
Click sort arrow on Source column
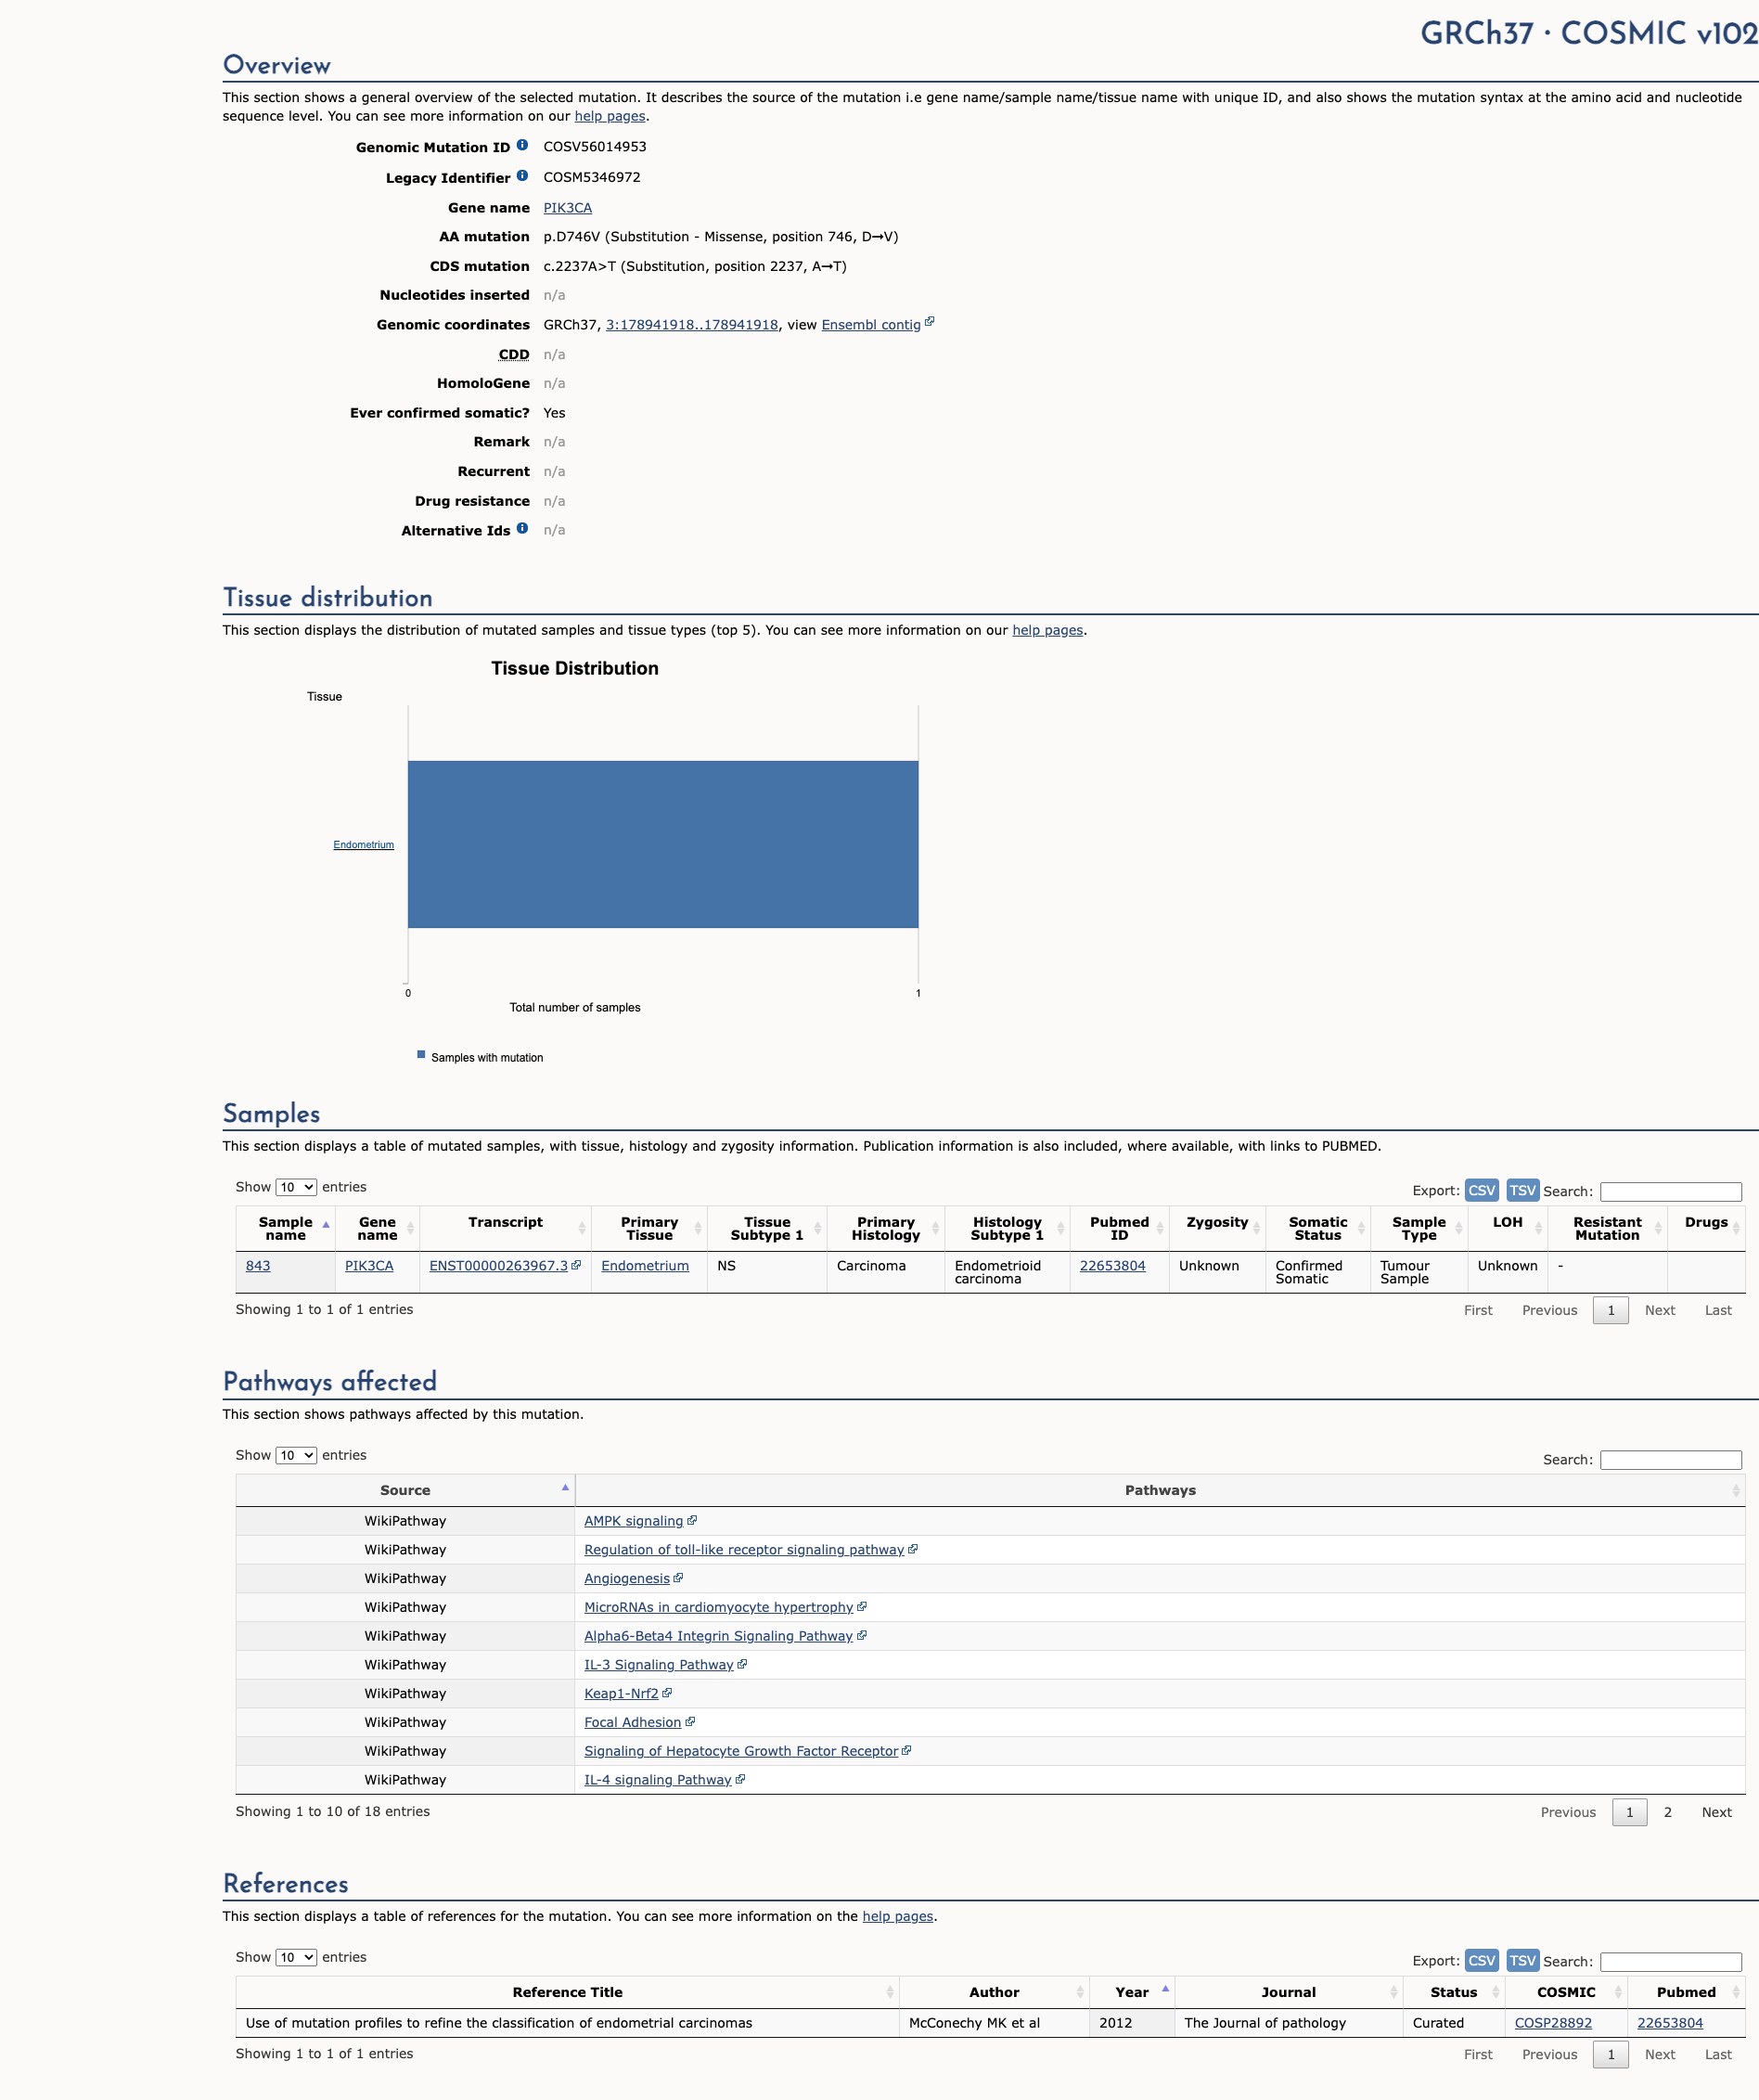pyautogui.click(x=565, y=1488)
